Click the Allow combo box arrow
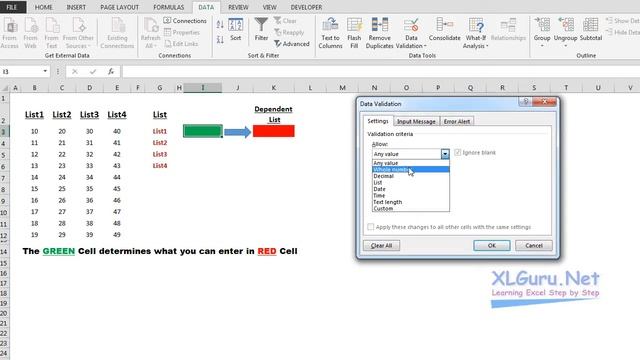The height and width of the screenshot is (360, 640). [445, 154]
